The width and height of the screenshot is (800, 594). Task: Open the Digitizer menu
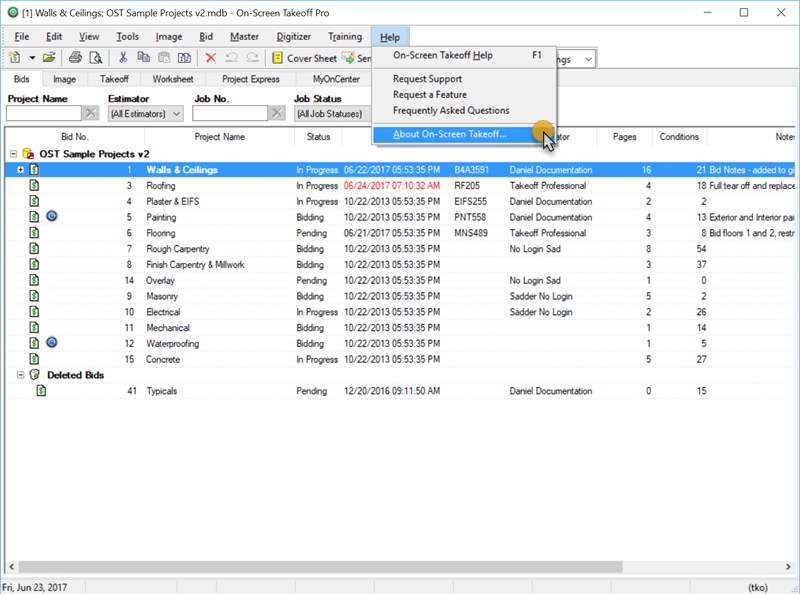point(294,37)
